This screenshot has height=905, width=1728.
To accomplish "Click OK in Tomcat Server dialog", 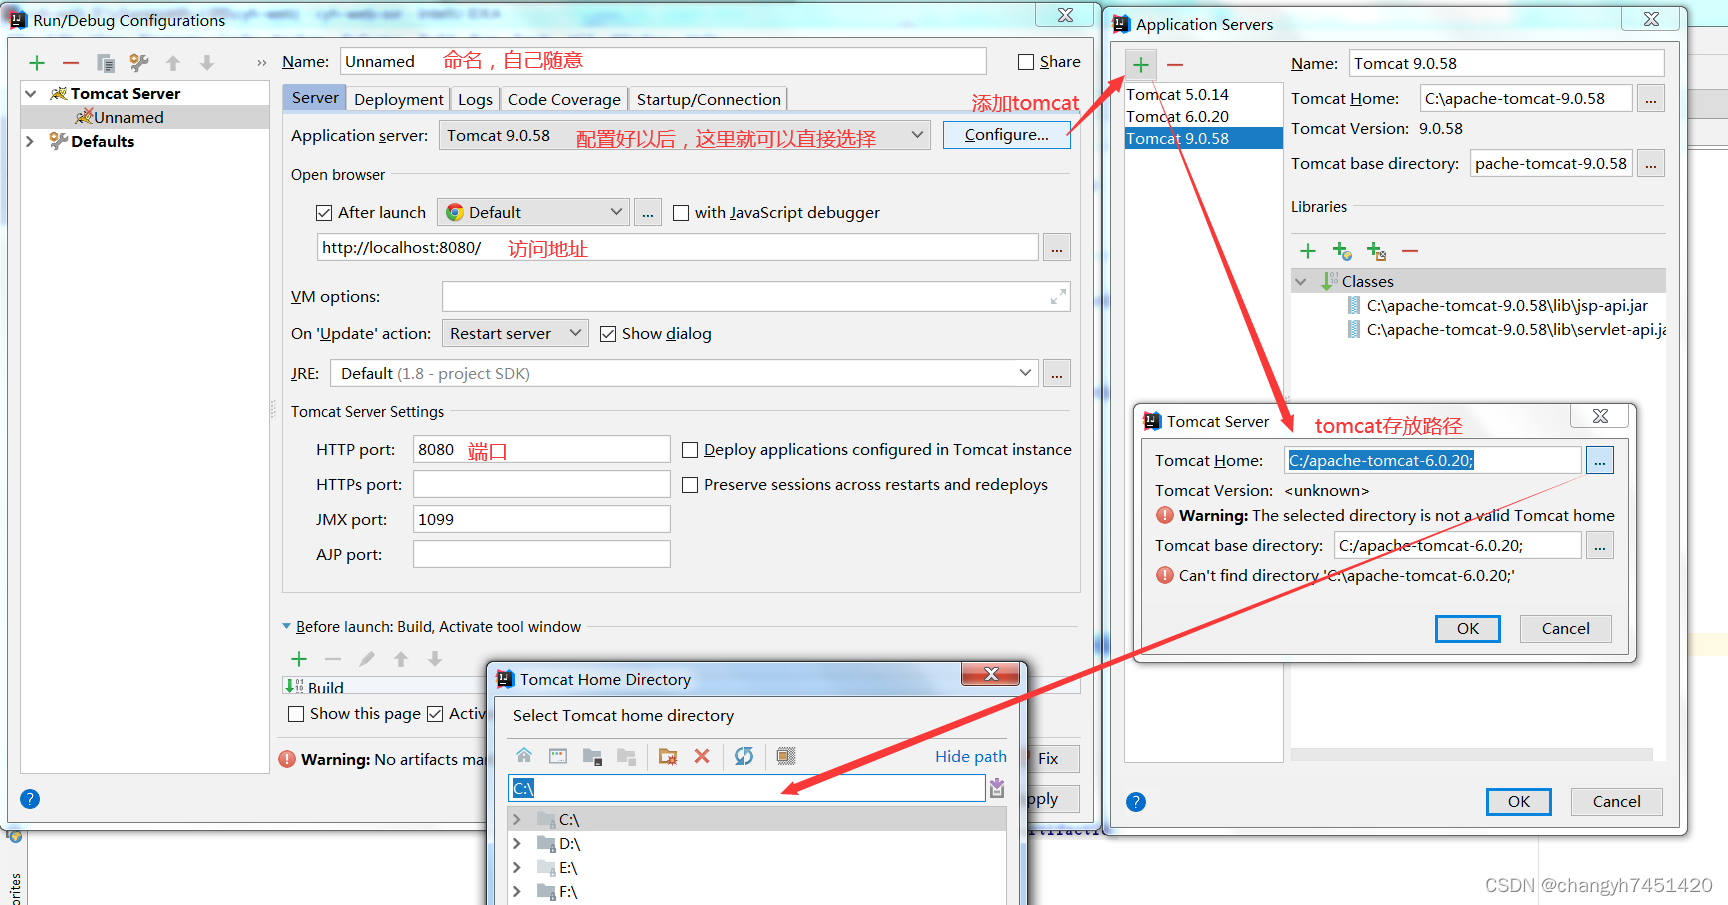I will click(1468, 628).
